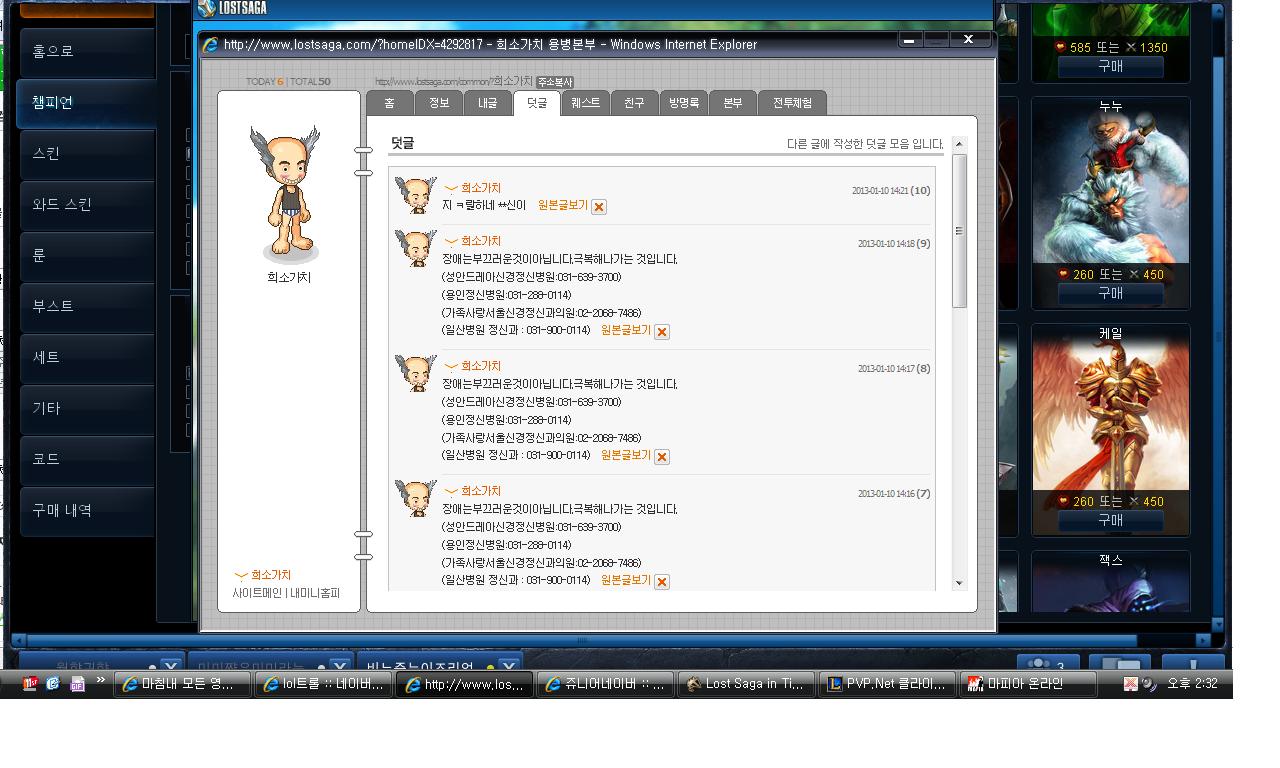
Task: Open the 방명록 tab
Action: pos(684,103)
